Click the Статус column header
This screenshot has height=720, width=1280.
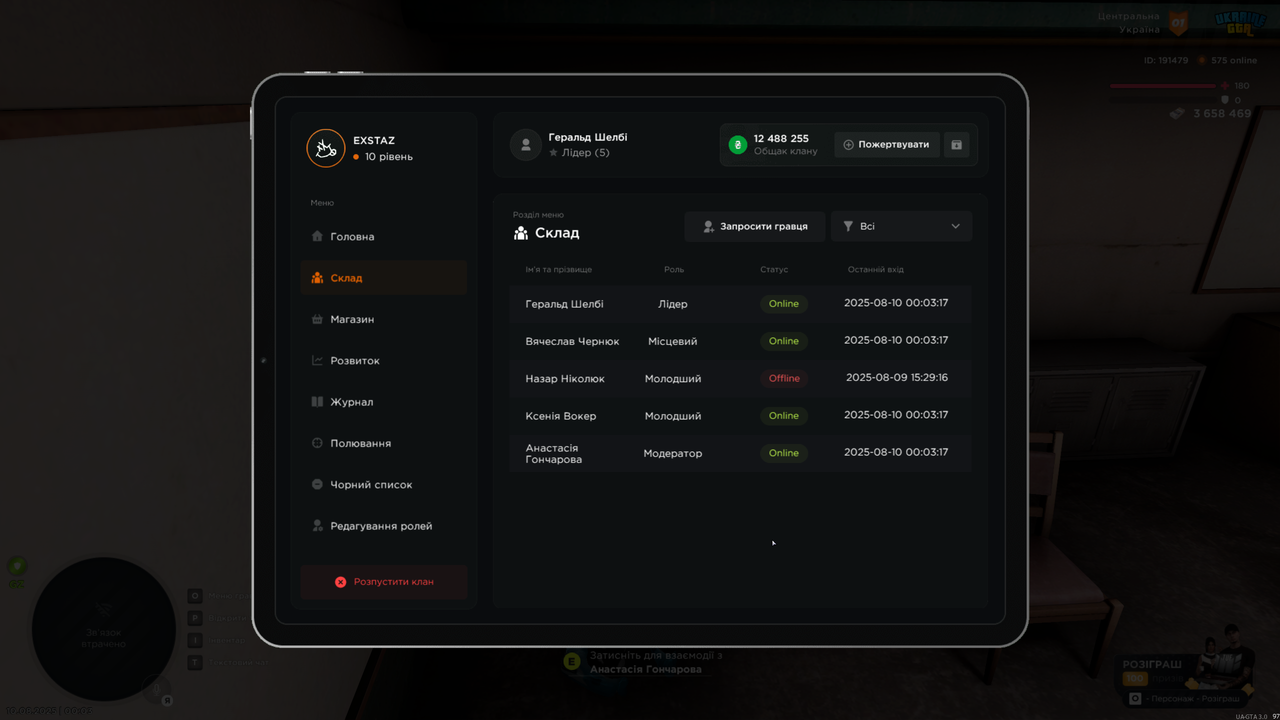click(x=774, y=270)
